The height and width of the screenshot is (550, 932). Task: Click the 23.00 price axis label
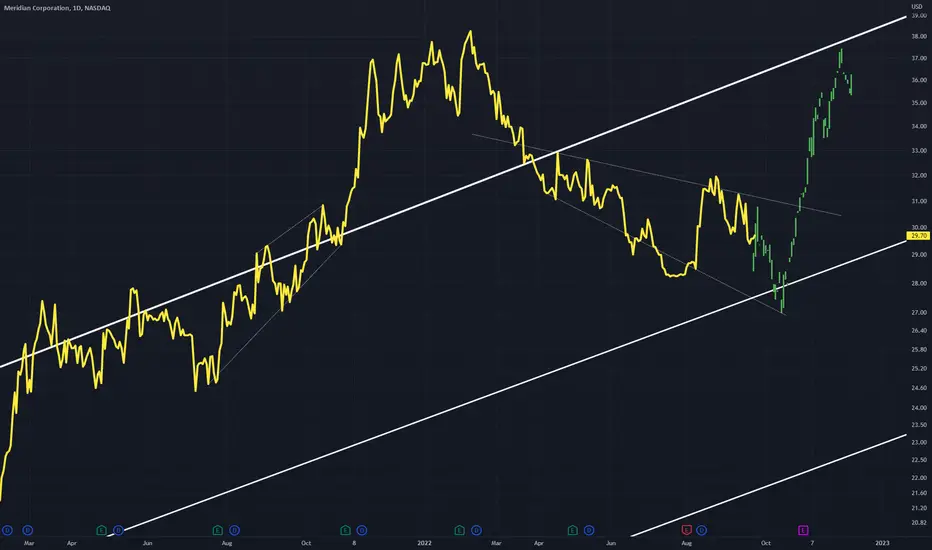tap(919, 442)
